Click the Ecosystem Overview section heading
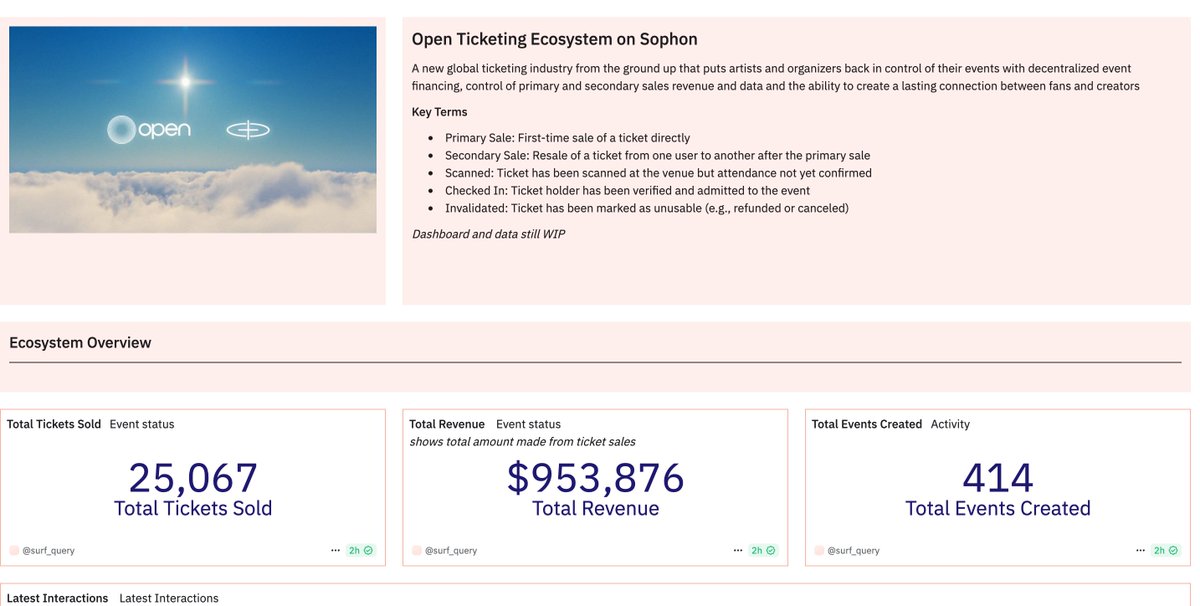 (80, 343)
